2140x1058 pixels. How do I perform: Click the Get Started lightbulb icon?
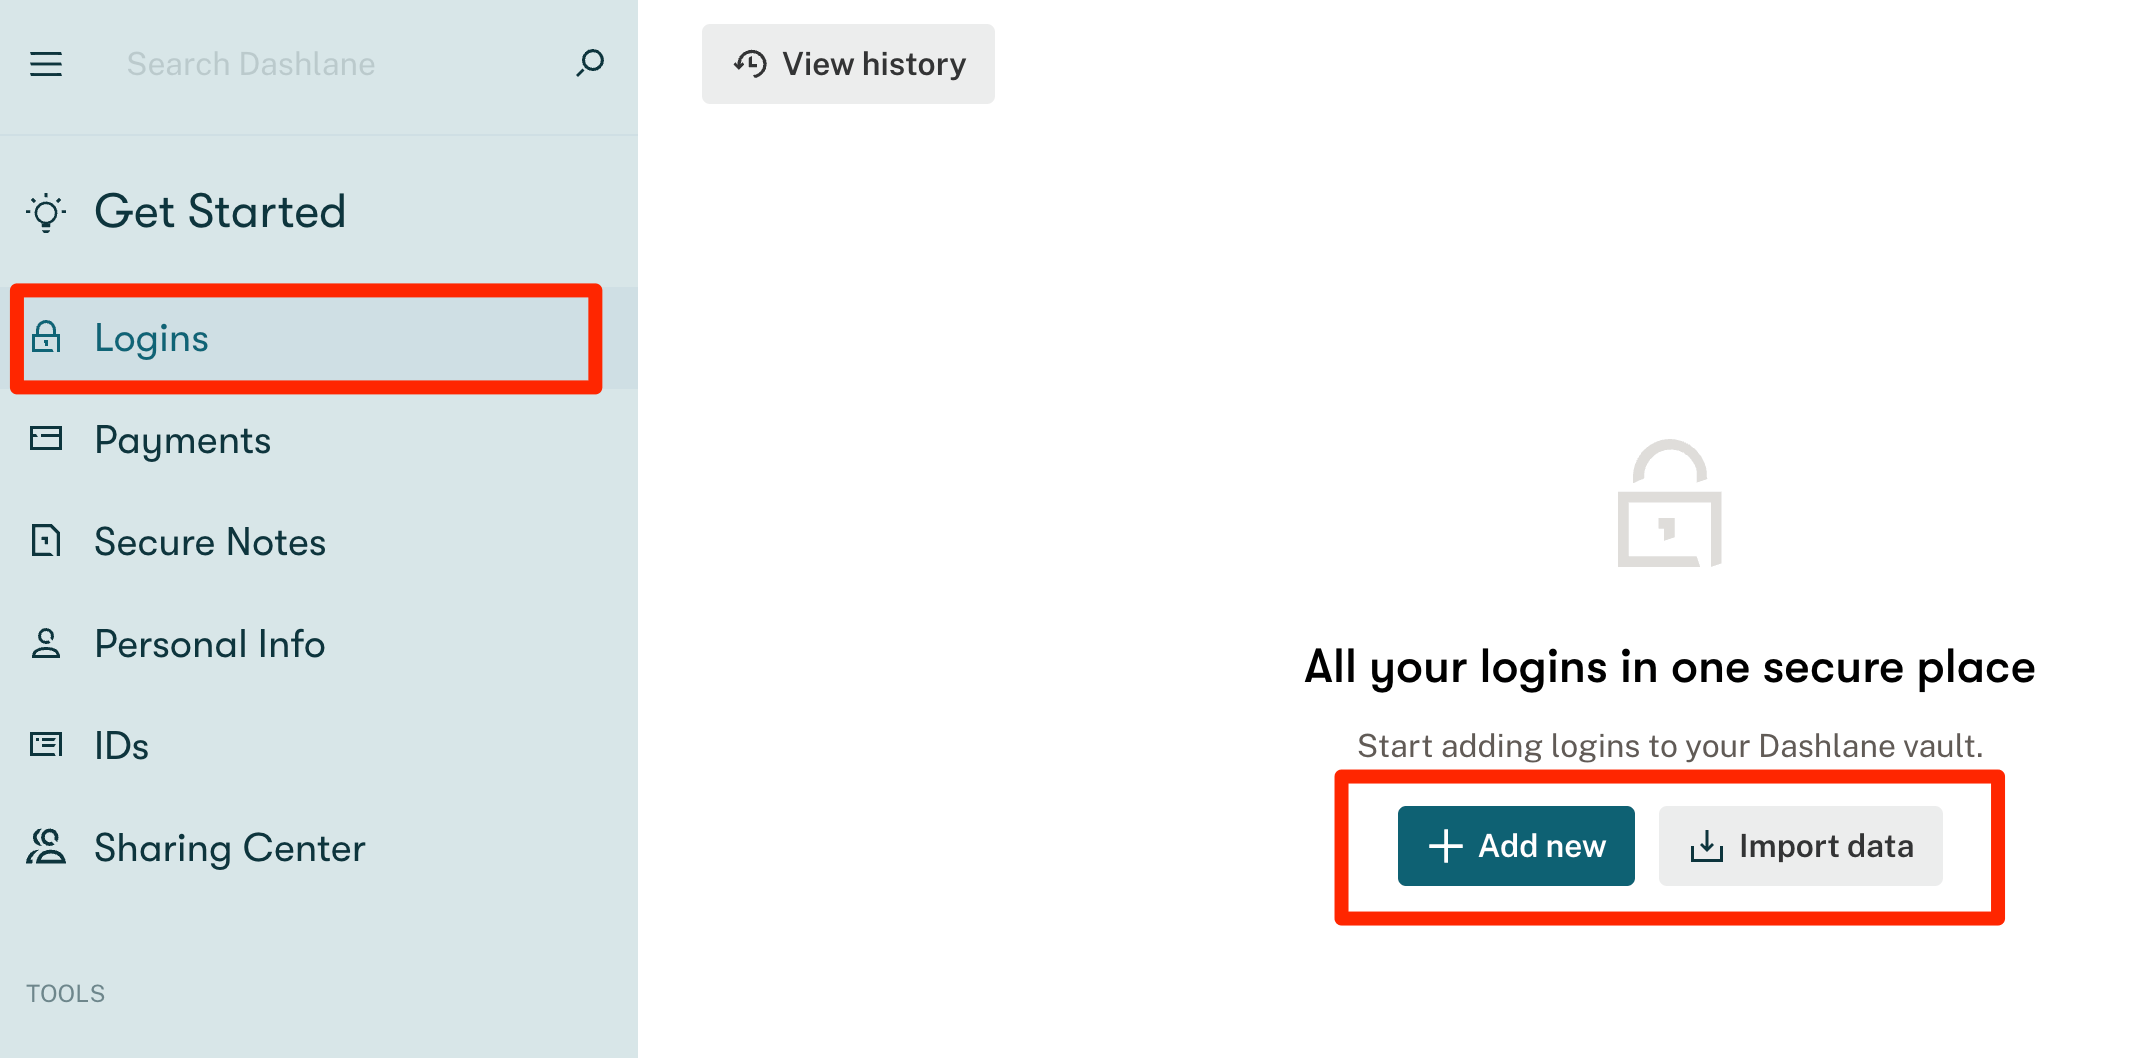point(46,212)
